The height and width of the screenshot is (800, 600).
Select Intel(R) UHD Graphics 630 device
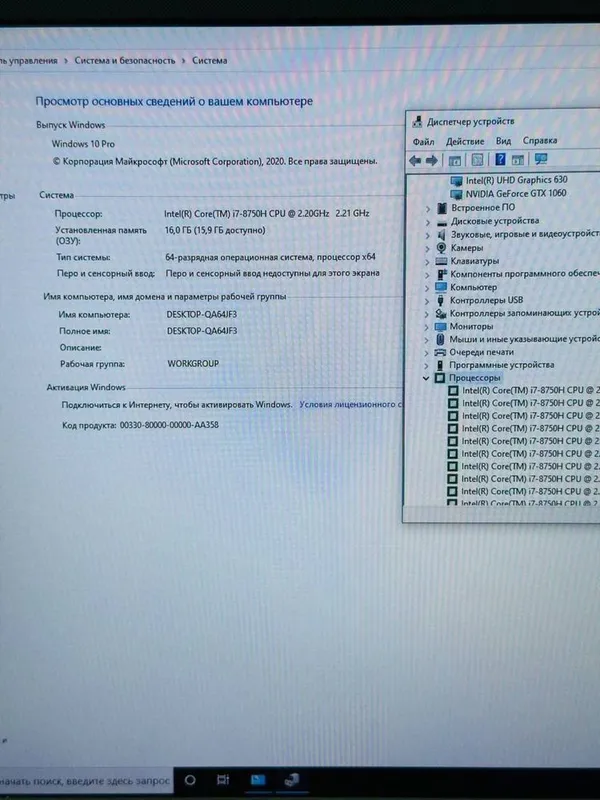pos(516,180)
